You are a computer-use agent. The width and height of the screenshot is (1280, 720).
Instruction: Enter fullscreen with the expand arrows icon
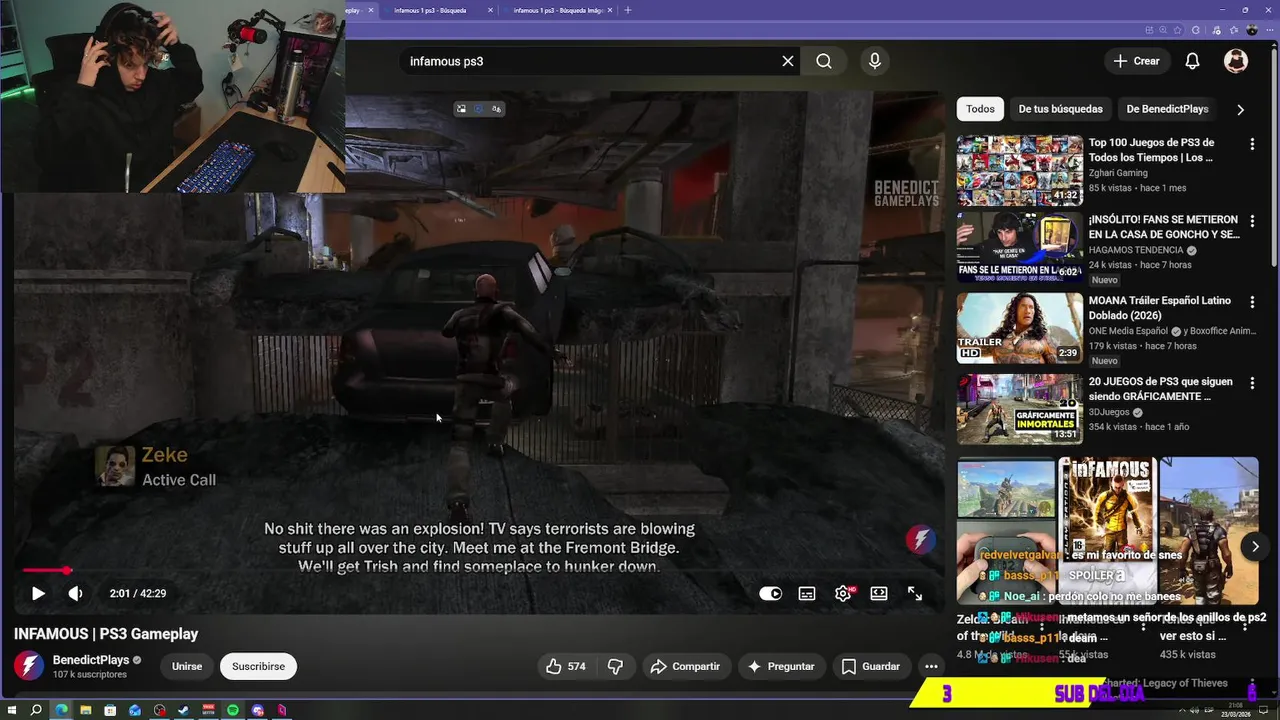tap(915, 593)
